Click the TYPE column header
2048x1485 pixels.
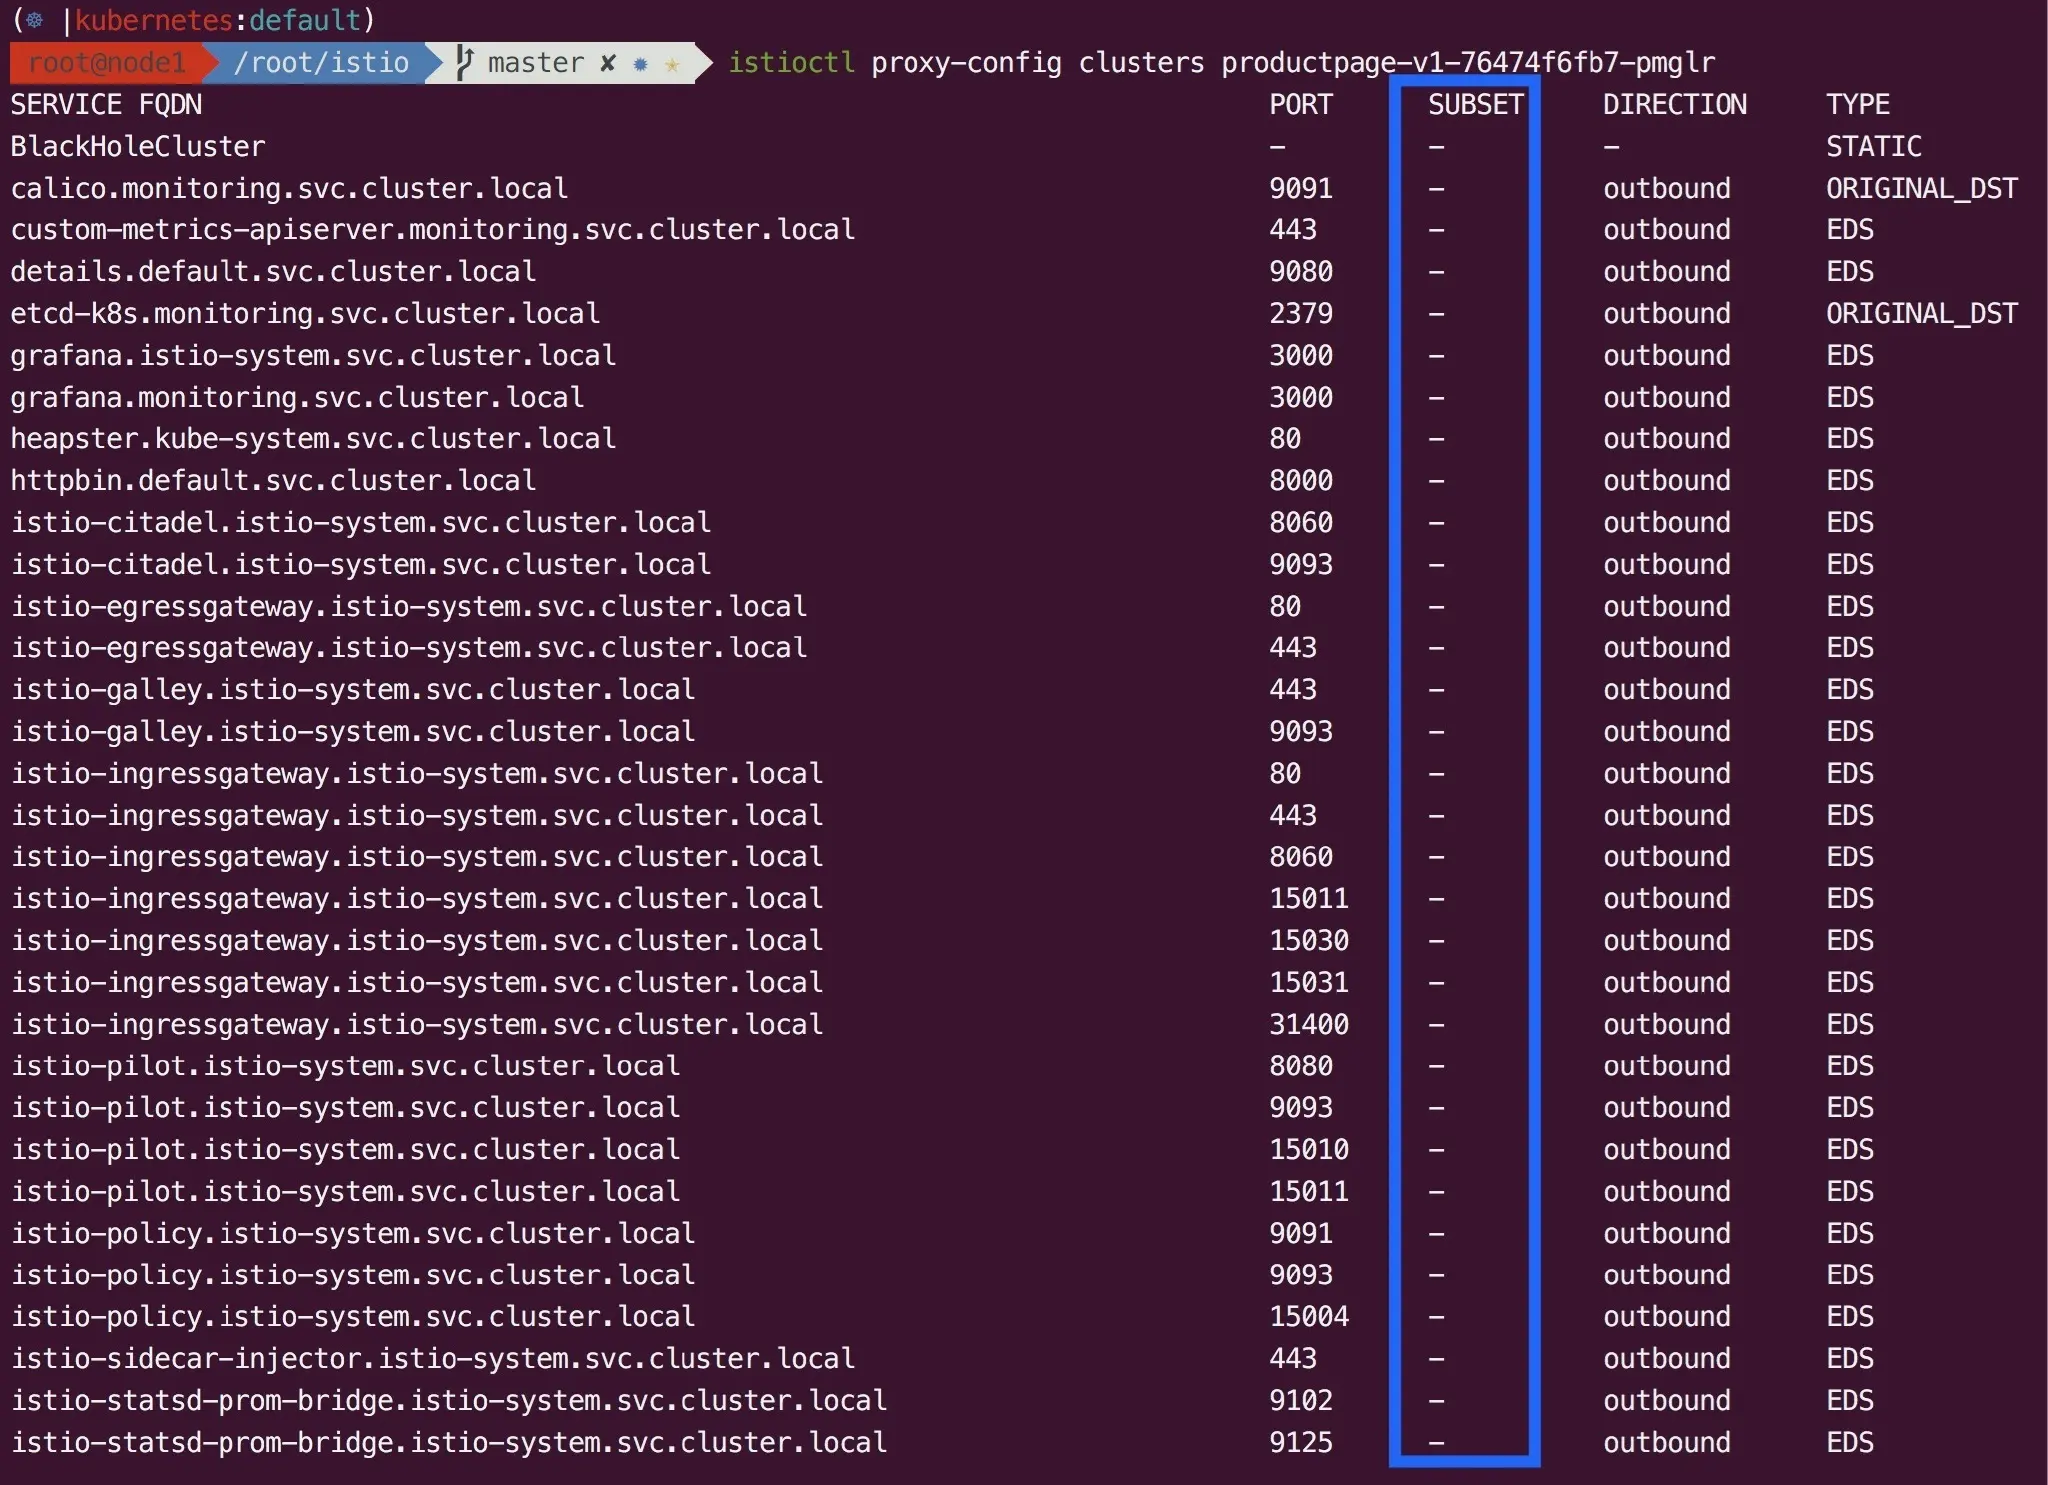click(x=1857, y=104)
